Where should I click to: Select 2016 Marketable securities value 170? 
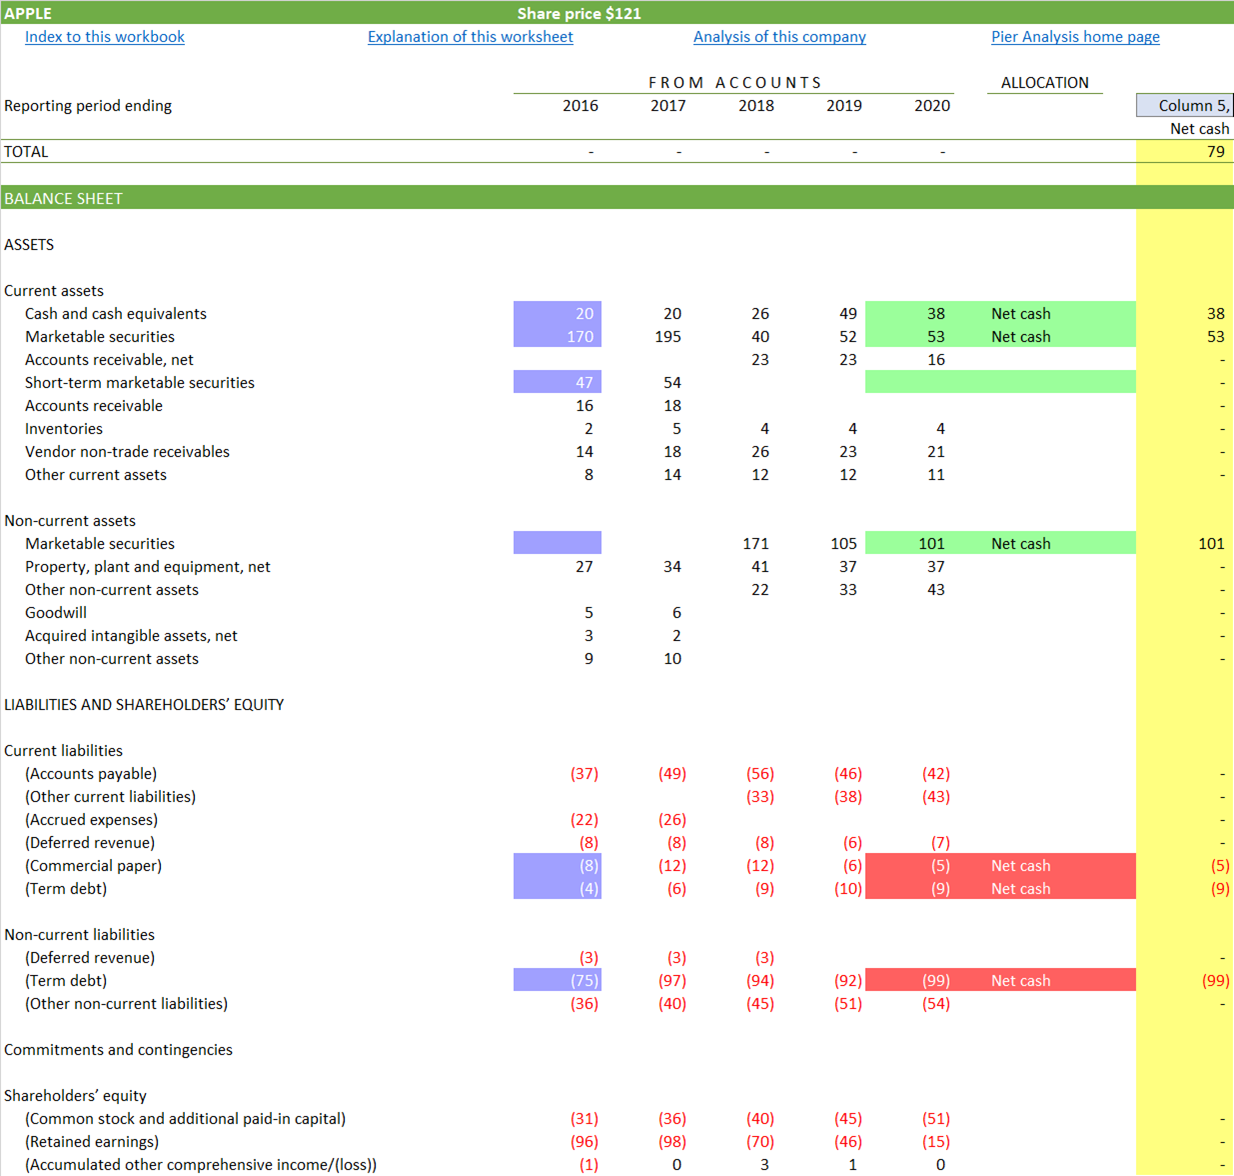558,336
